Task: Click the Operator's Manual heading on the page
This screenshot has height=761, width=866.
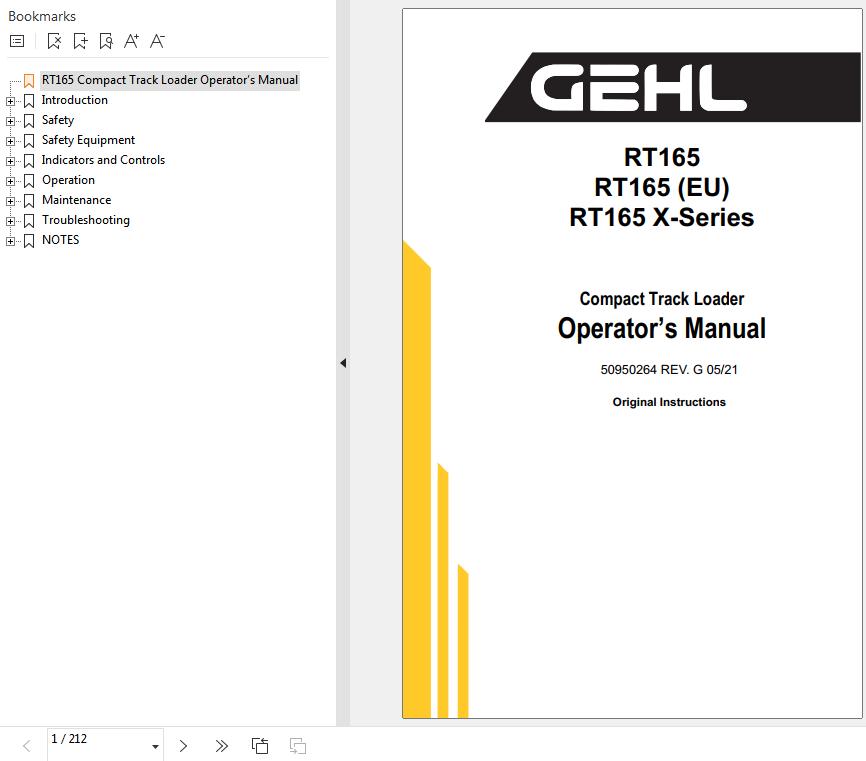Action: (x=662, y=328)
